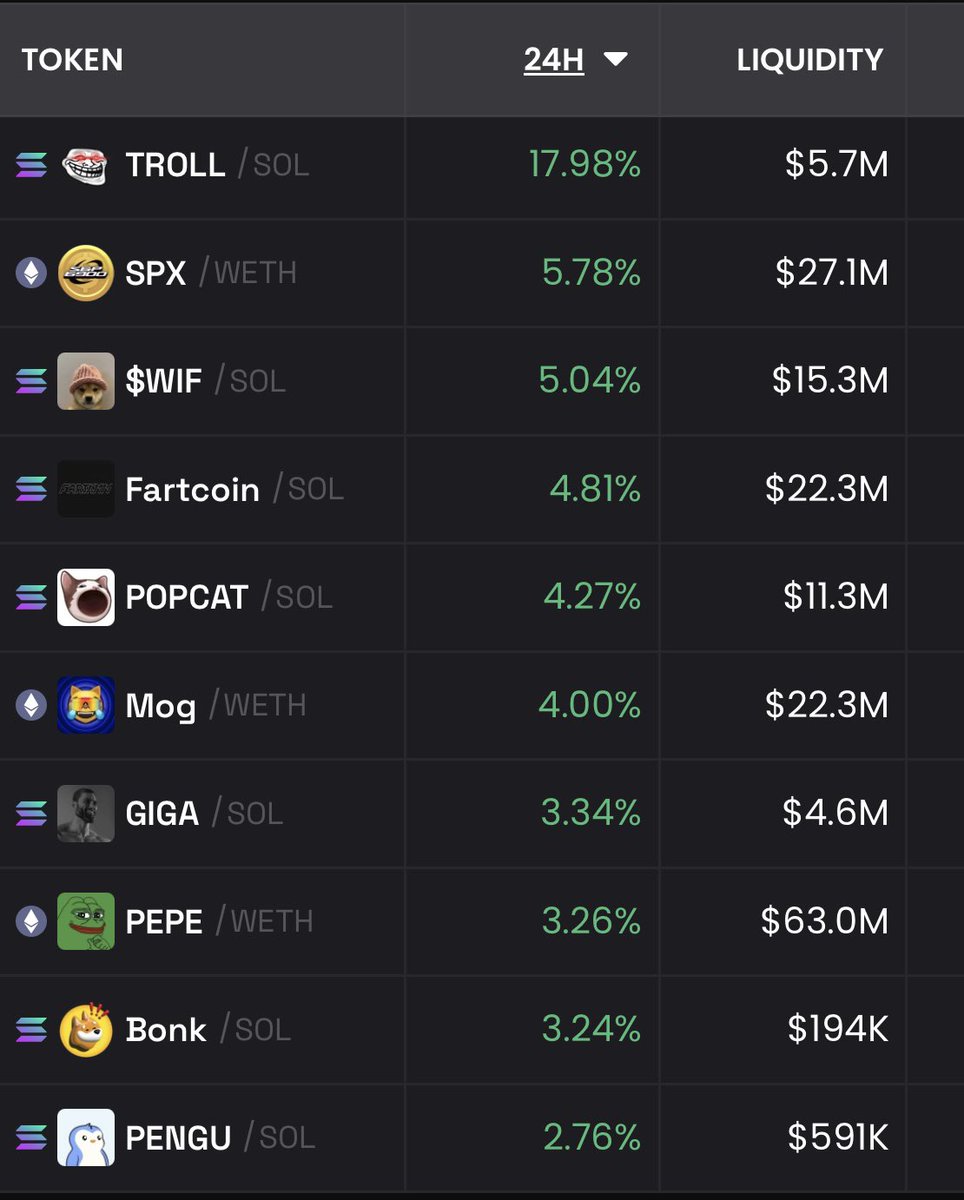Select the Mog $22.3M liquidity cell
The width and height of the screenshot is (964, 1200).
(827, 705)
